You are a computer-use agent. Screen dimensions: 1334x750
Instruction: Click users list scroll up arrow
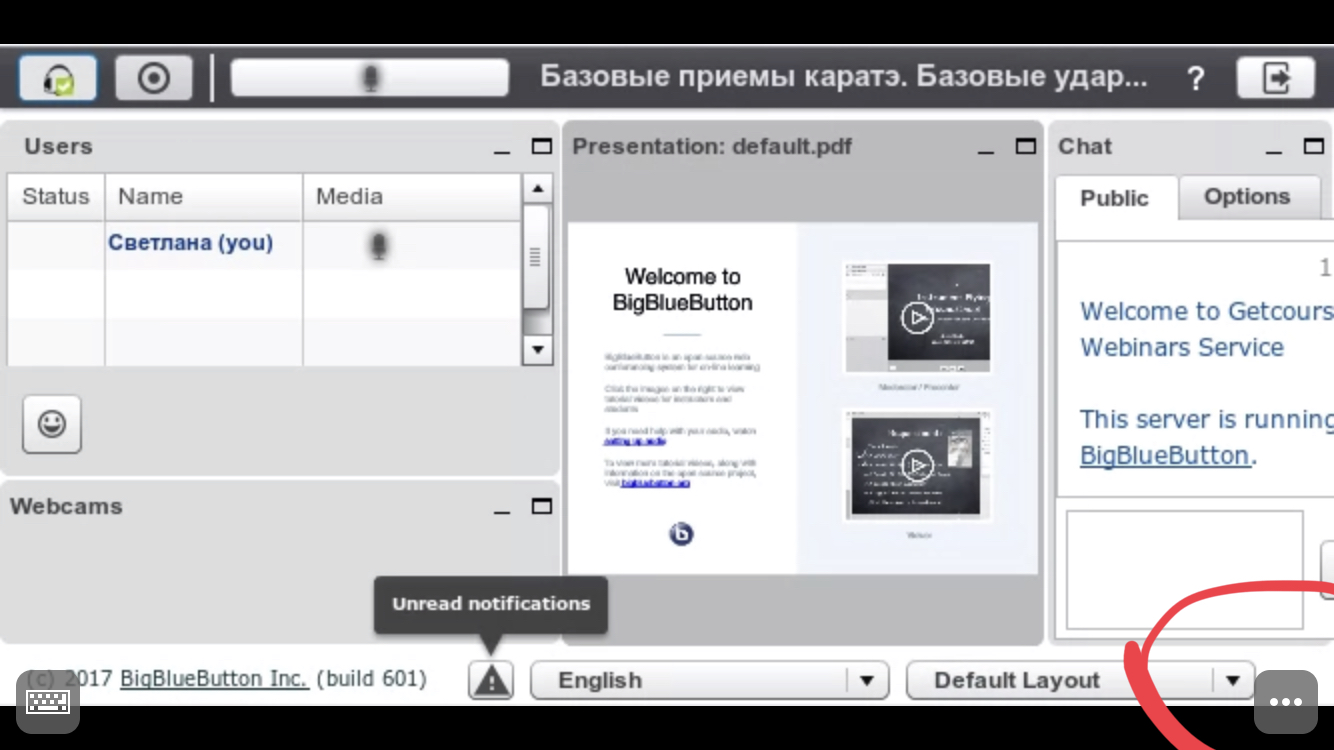click(537, 188)
